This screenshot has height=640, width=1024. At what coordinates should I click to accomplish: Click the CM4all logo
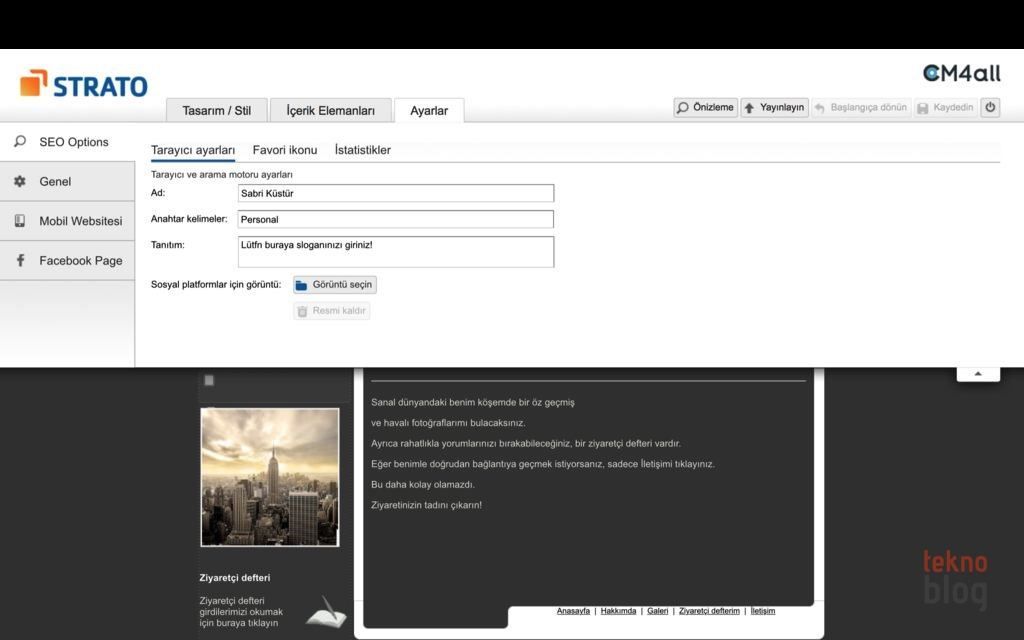960,74
